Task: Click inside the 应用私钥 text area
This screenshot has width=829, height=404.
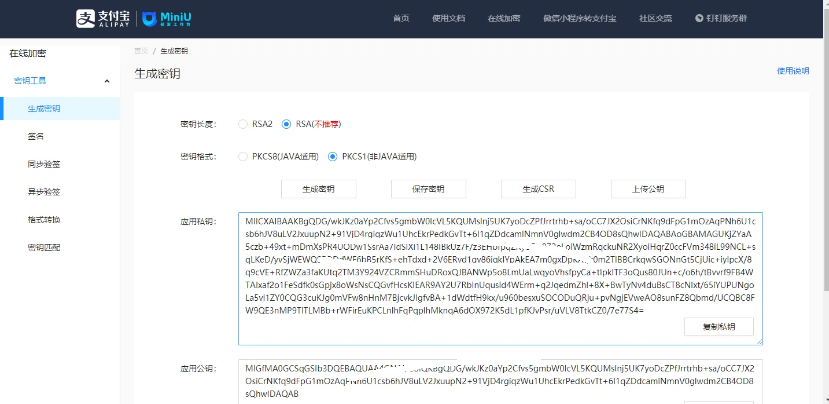Action: (x=500, y=279)
